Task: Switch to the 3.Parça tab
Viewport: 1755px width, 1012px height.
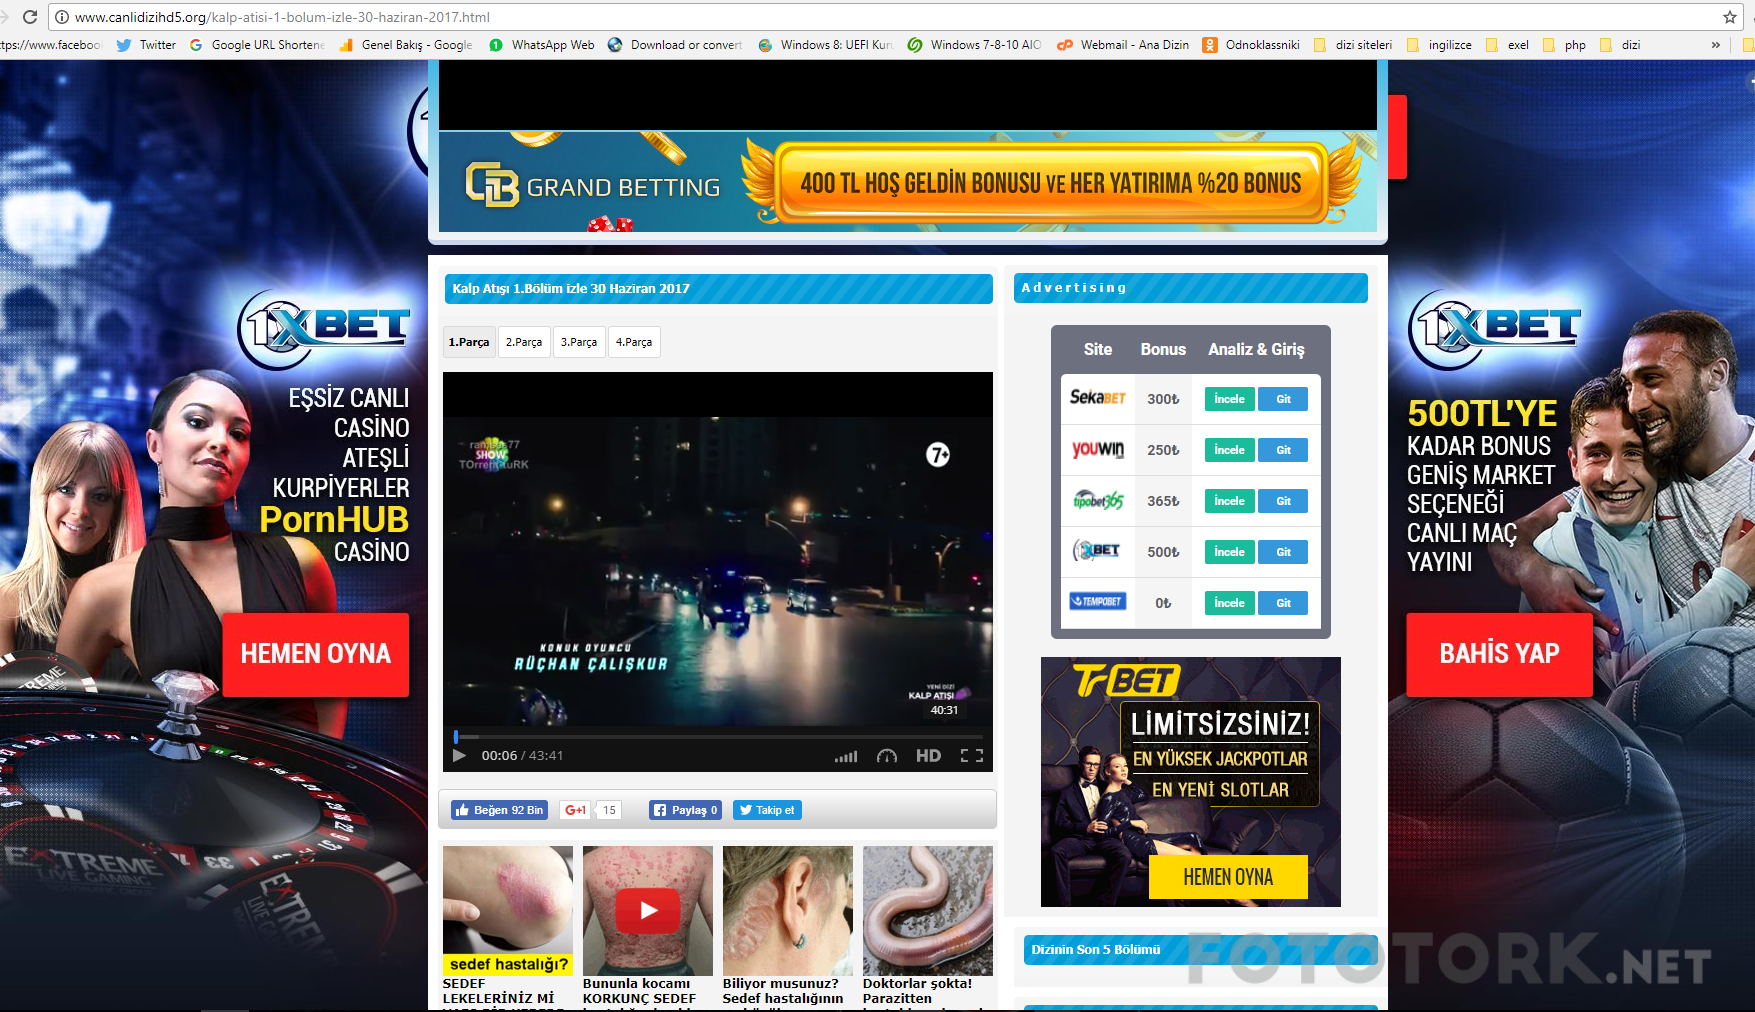Action: (x=579, y=342)
